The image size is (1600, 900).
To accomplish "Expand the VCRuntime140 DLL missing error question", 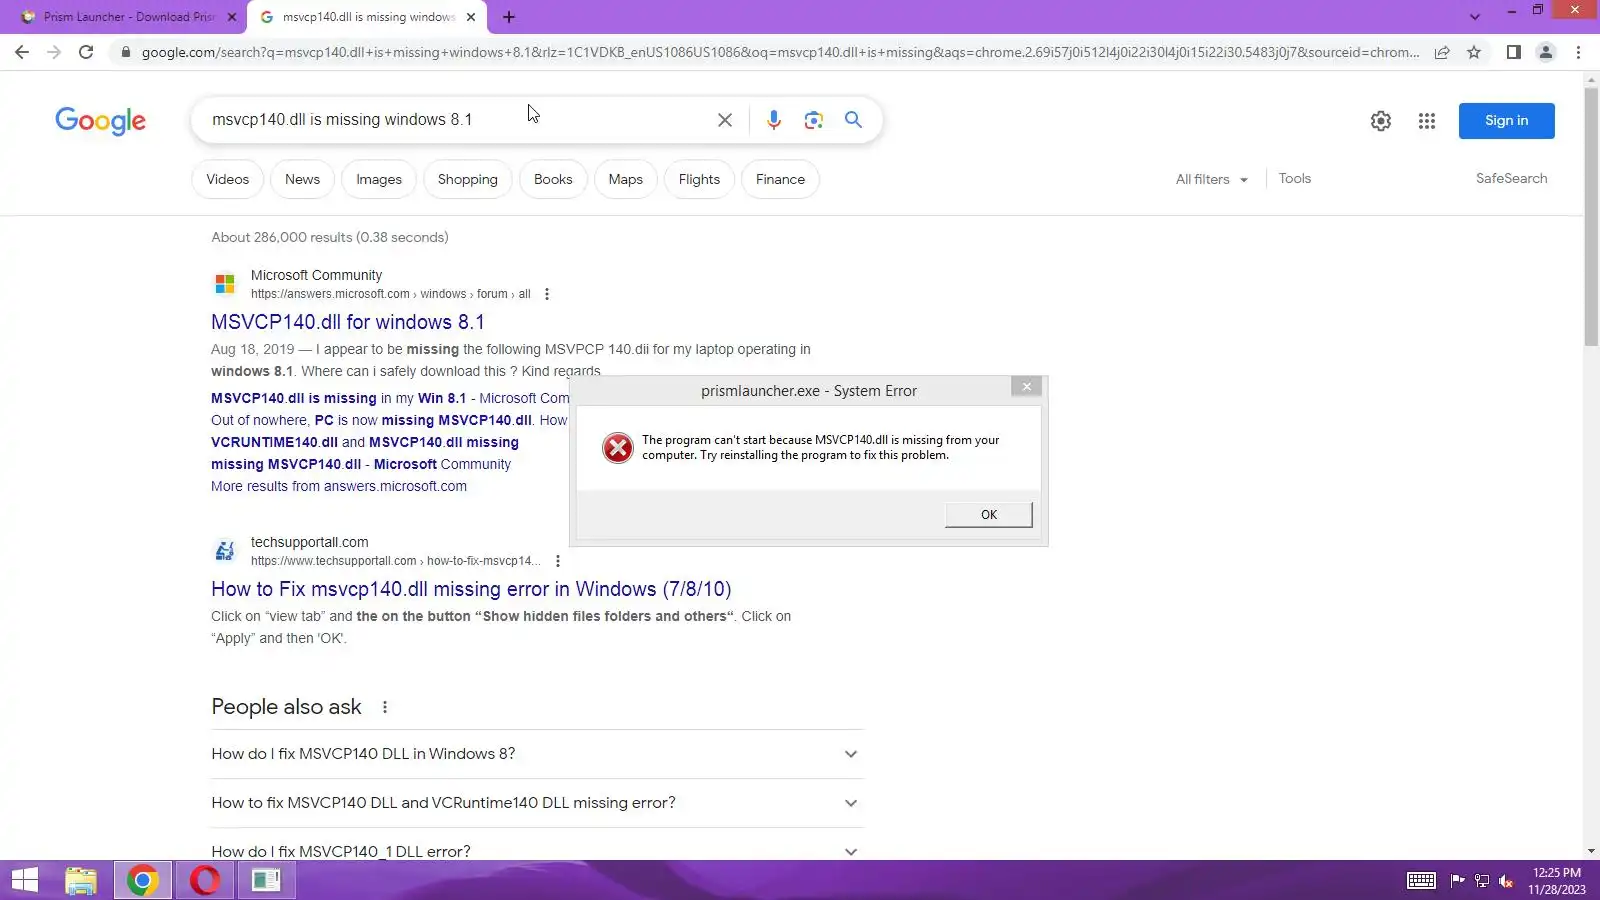I will click(x=537, y=803).
